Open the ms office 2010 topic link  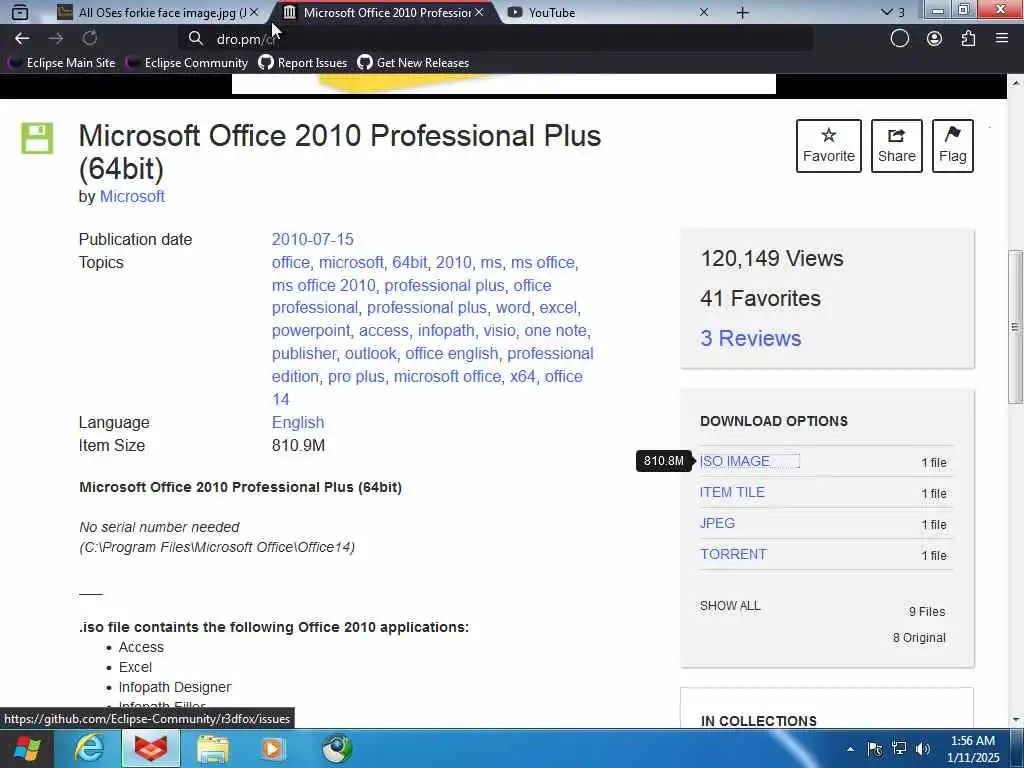323,285
